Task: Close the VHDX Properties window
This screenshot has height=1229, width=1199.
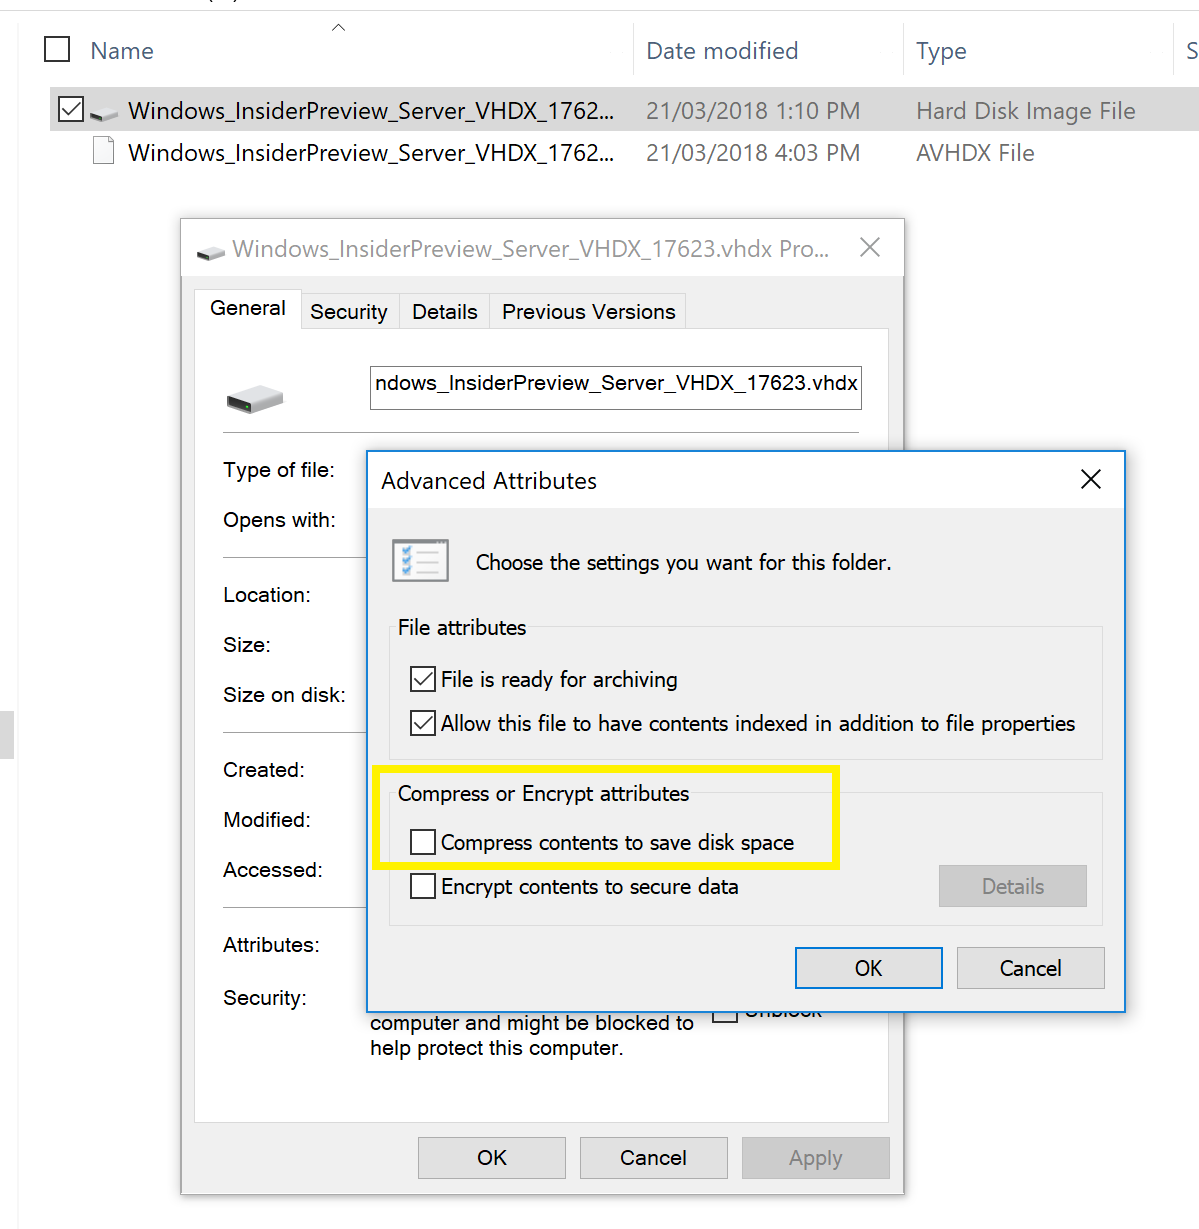Action: (x=870, y=248)
